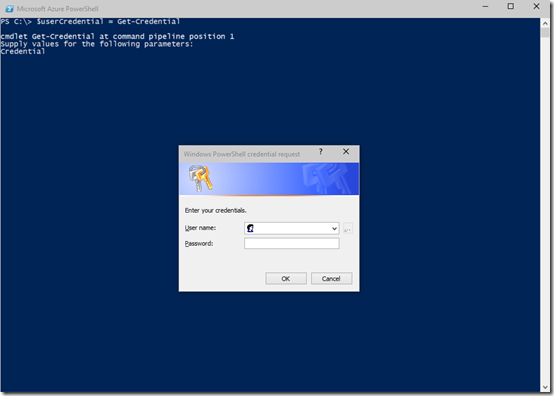The width and height of the screenshot is (554, 396).
Task: Click the user icon in the User name field
Action: coord(251,228)
